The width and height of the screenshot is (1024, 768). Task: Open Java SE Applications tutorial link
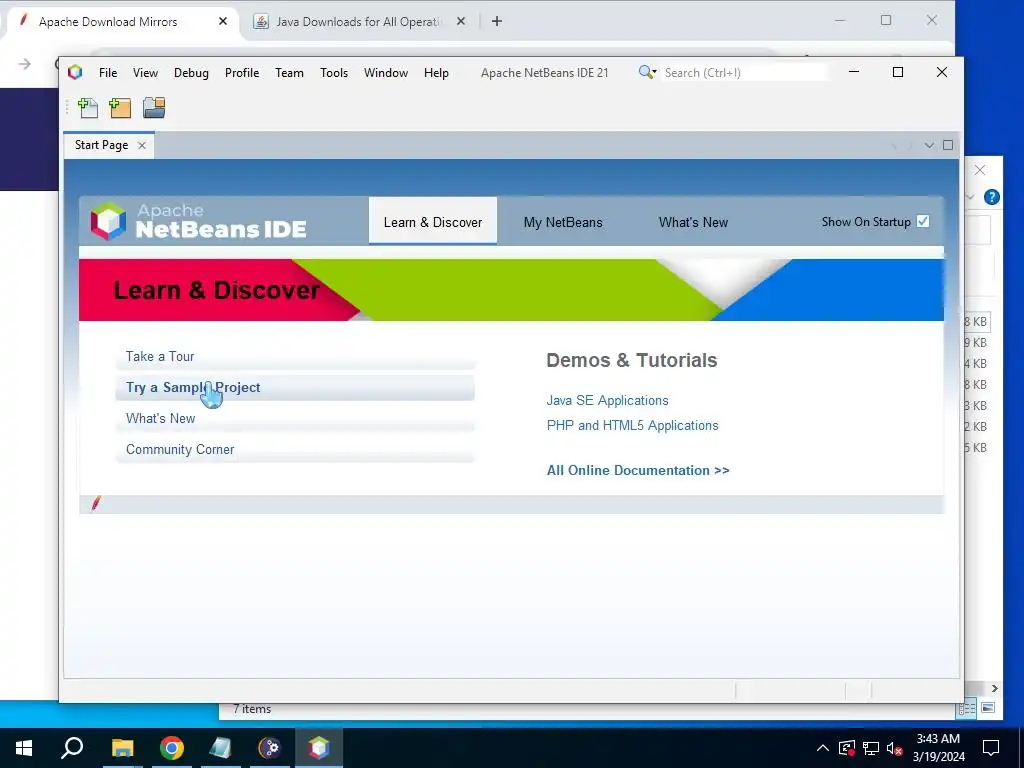607,400
